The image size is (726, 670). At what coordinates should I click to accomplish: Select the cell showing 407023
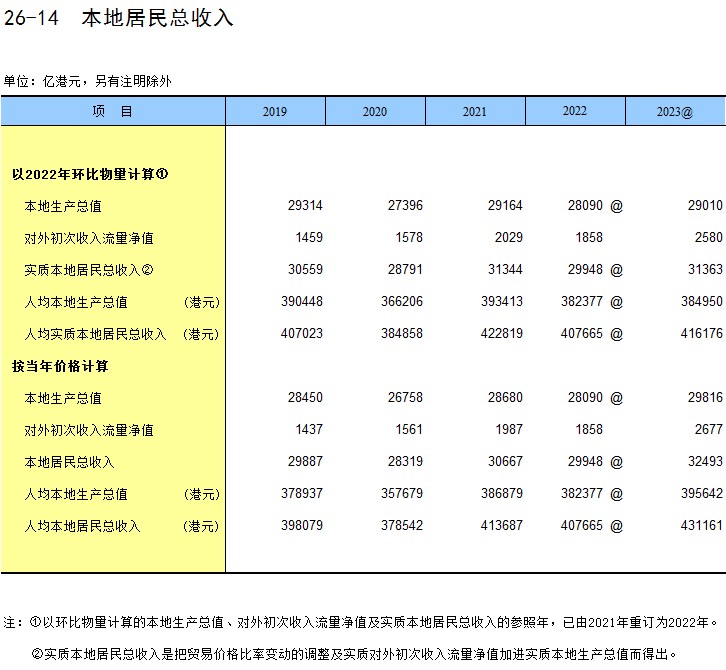(302, 334)
